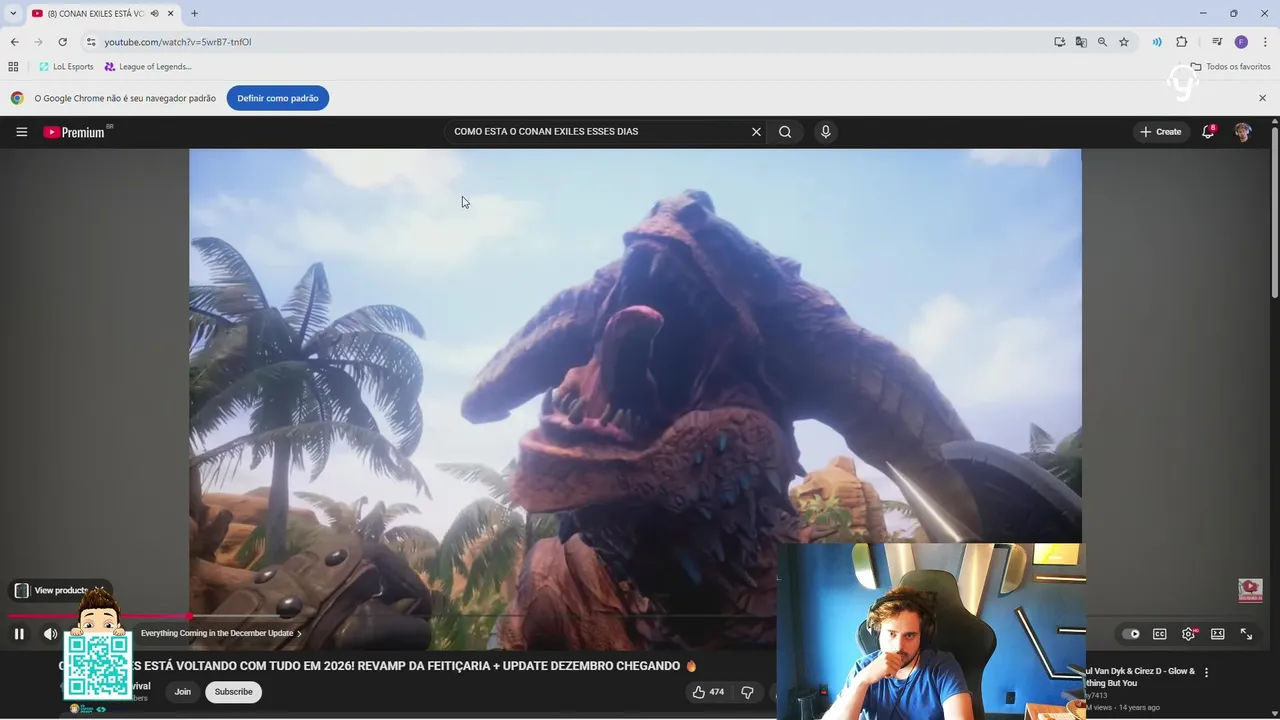Pause the playing video
Viewport: 1280px width, 720px height.
(x=19, y=633)
